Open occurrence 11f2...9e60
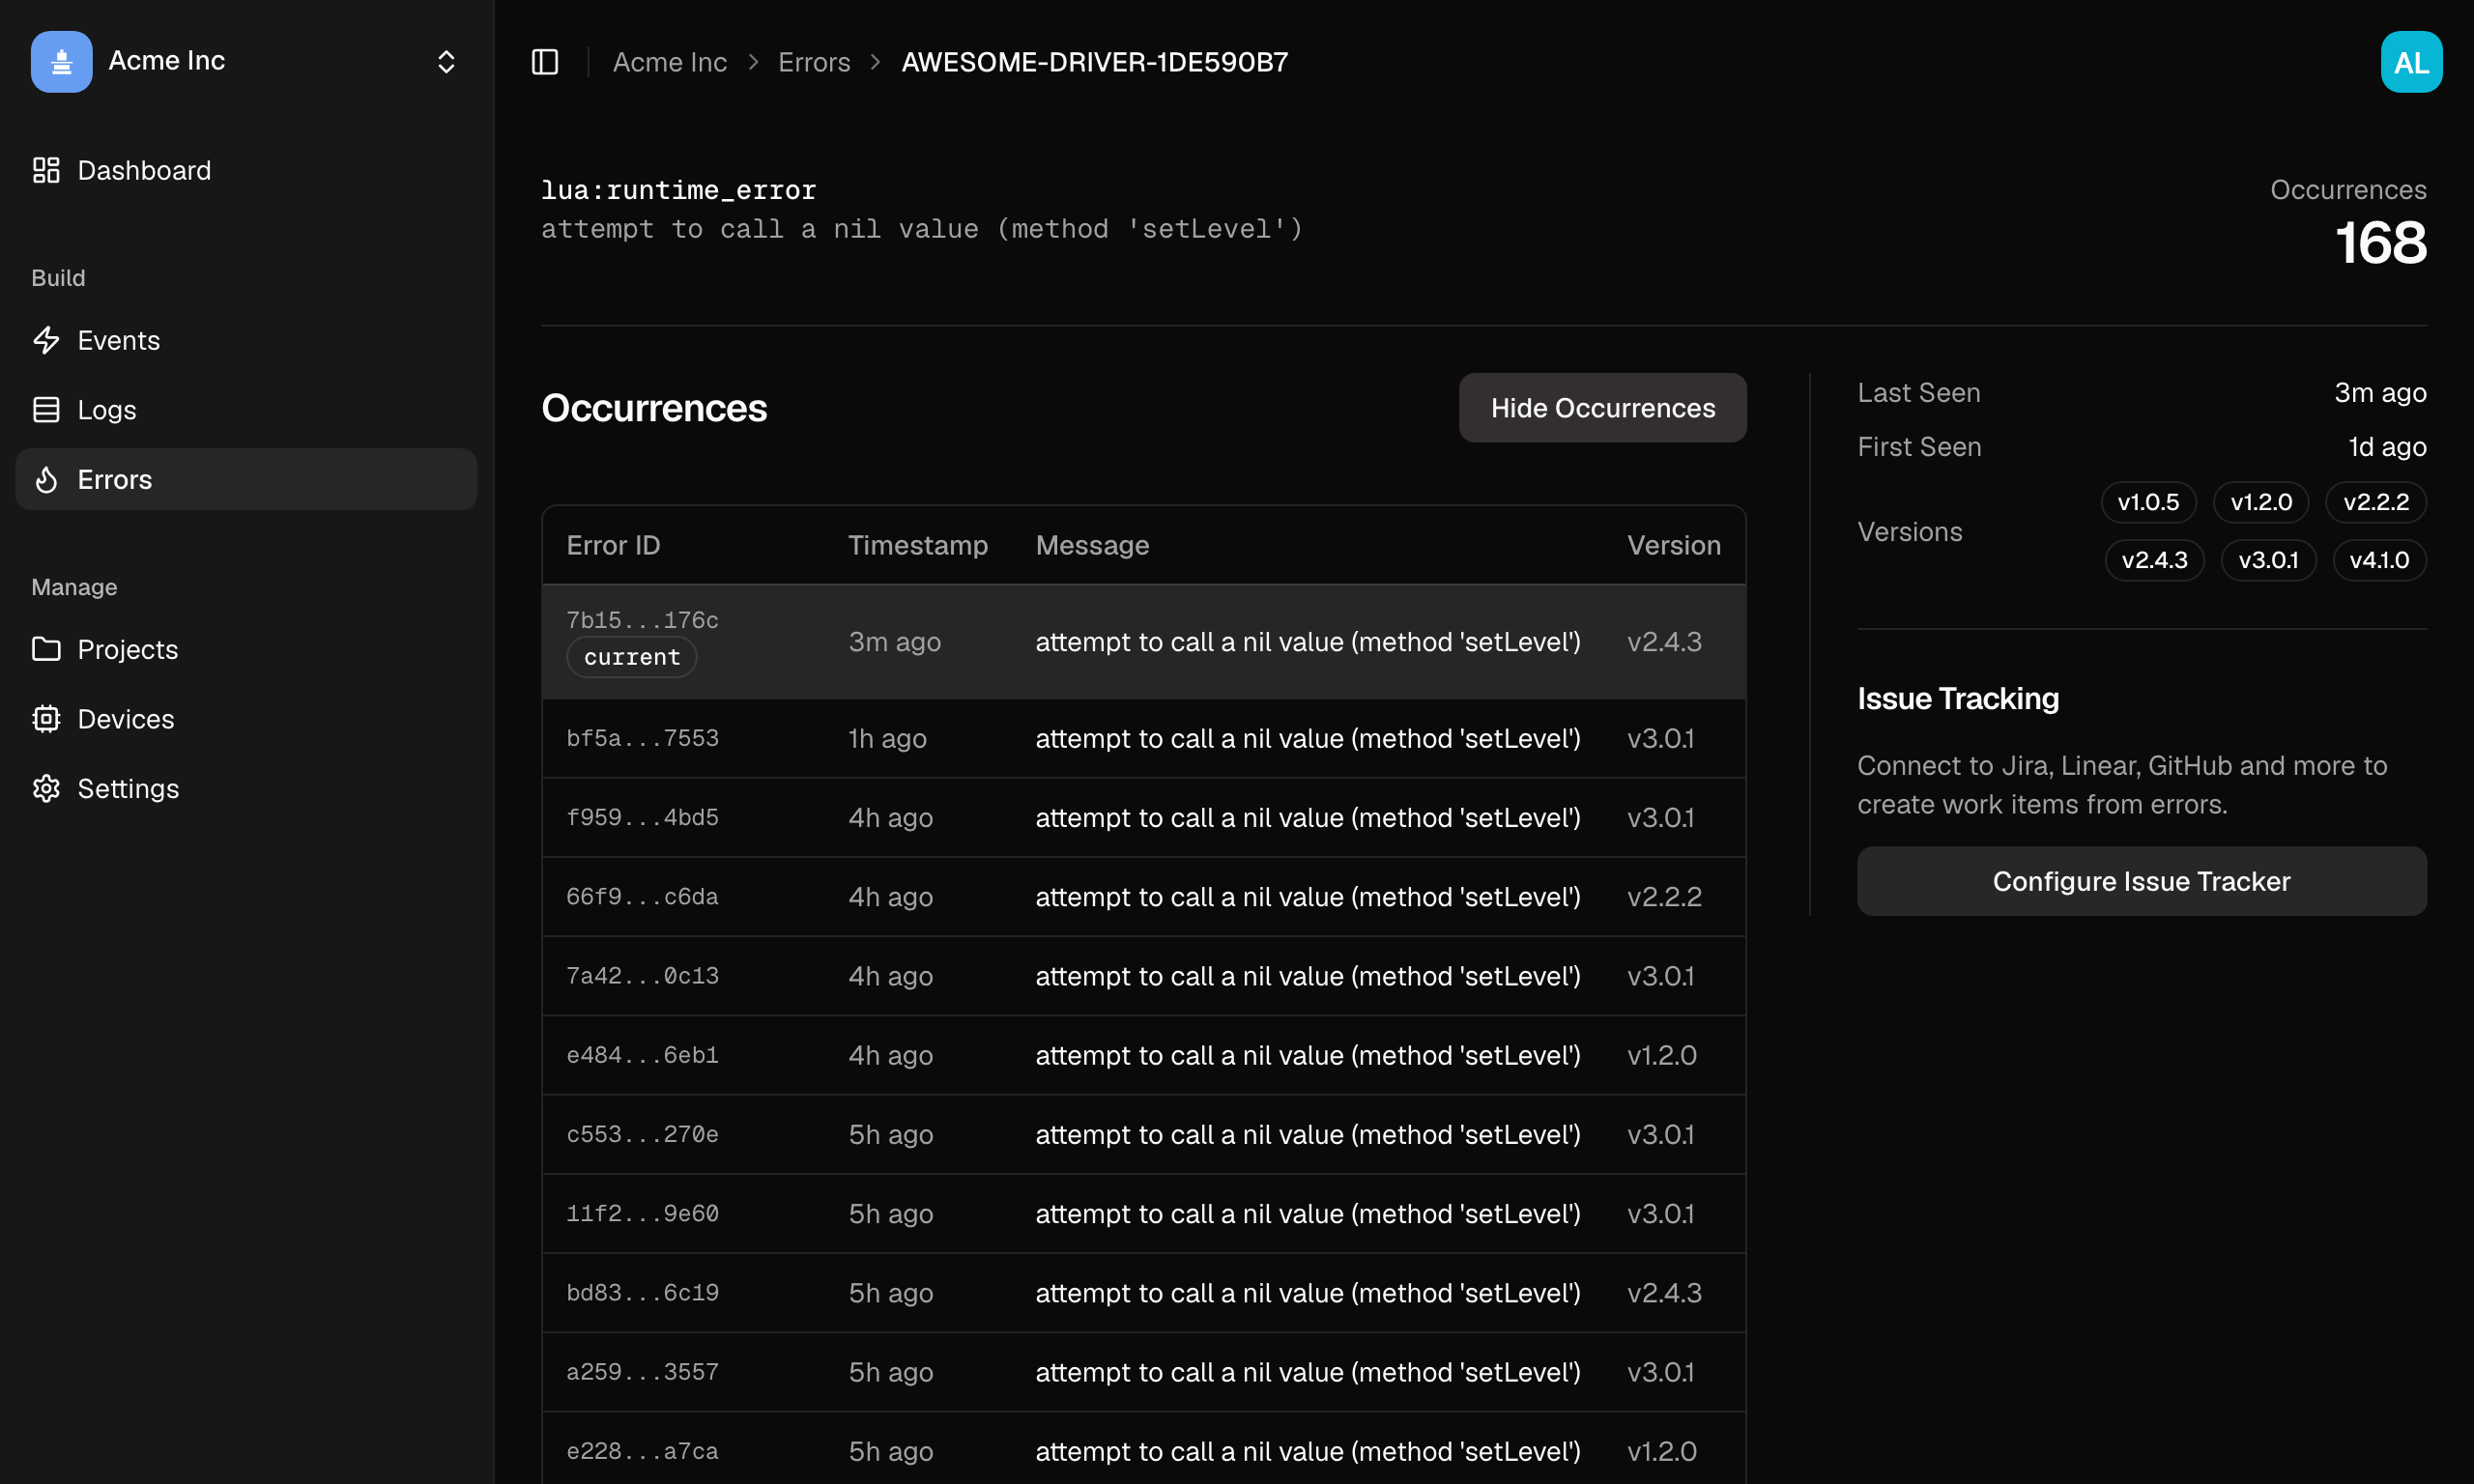2474x1484 pixels. [1144, 1214]
